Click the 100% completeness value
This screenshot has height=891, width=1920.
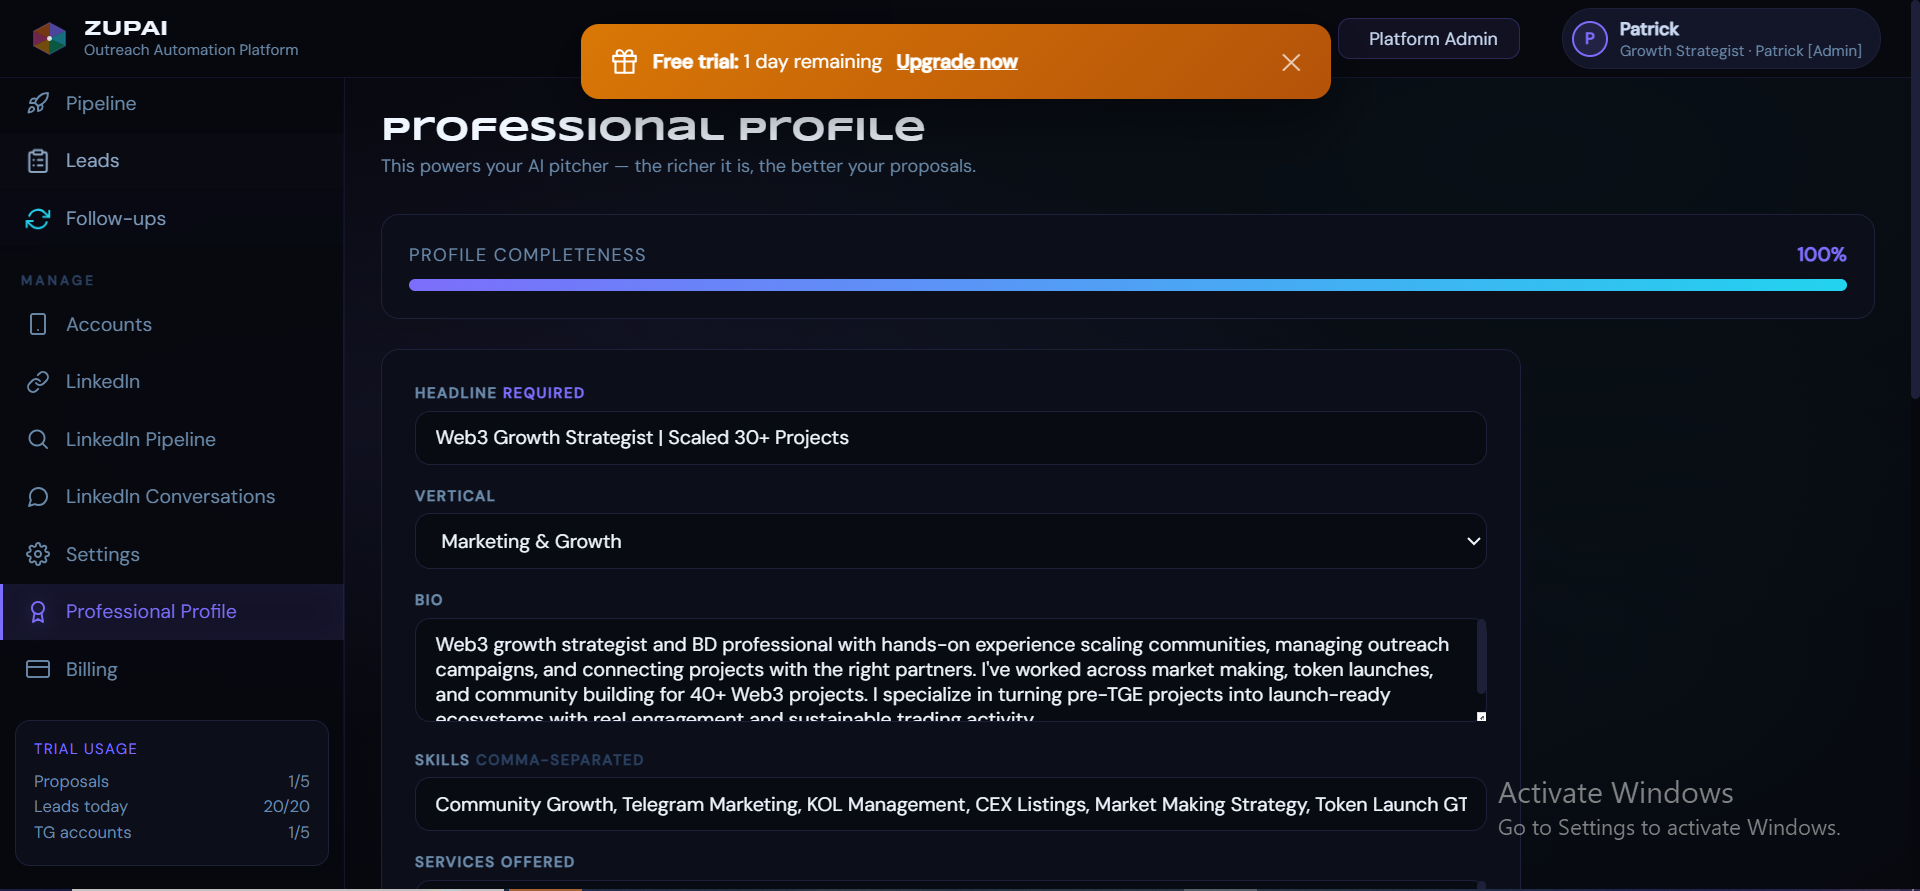coord(1821,255)
